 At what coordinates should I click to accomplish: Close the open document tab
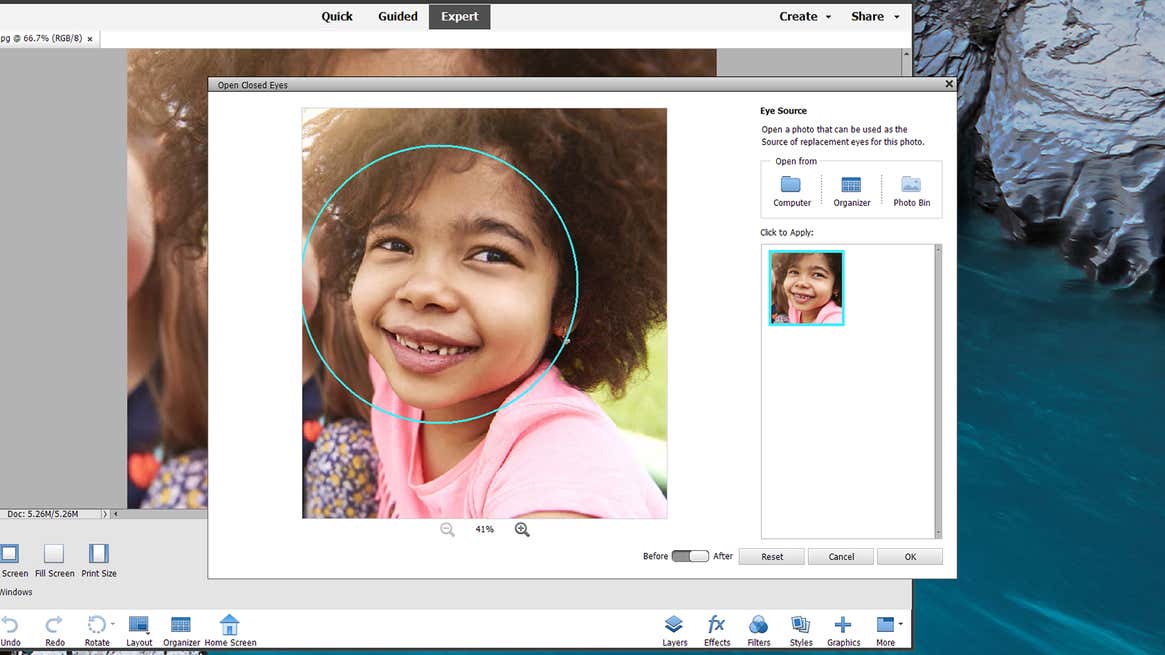[90, 39]
